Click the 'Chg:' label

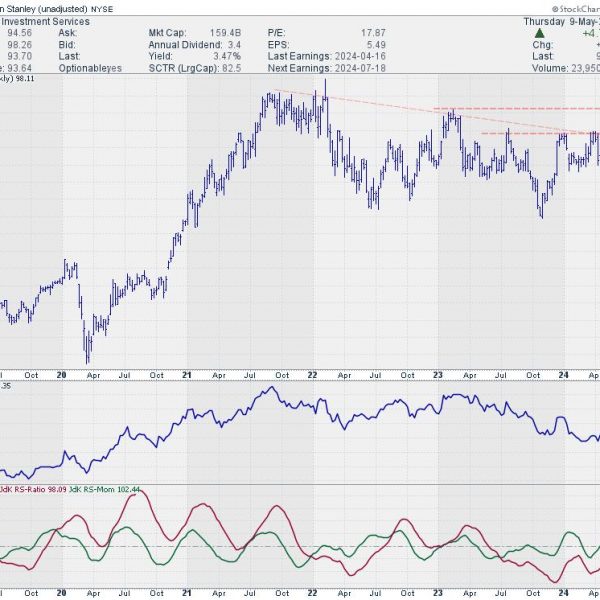(543, 45)
